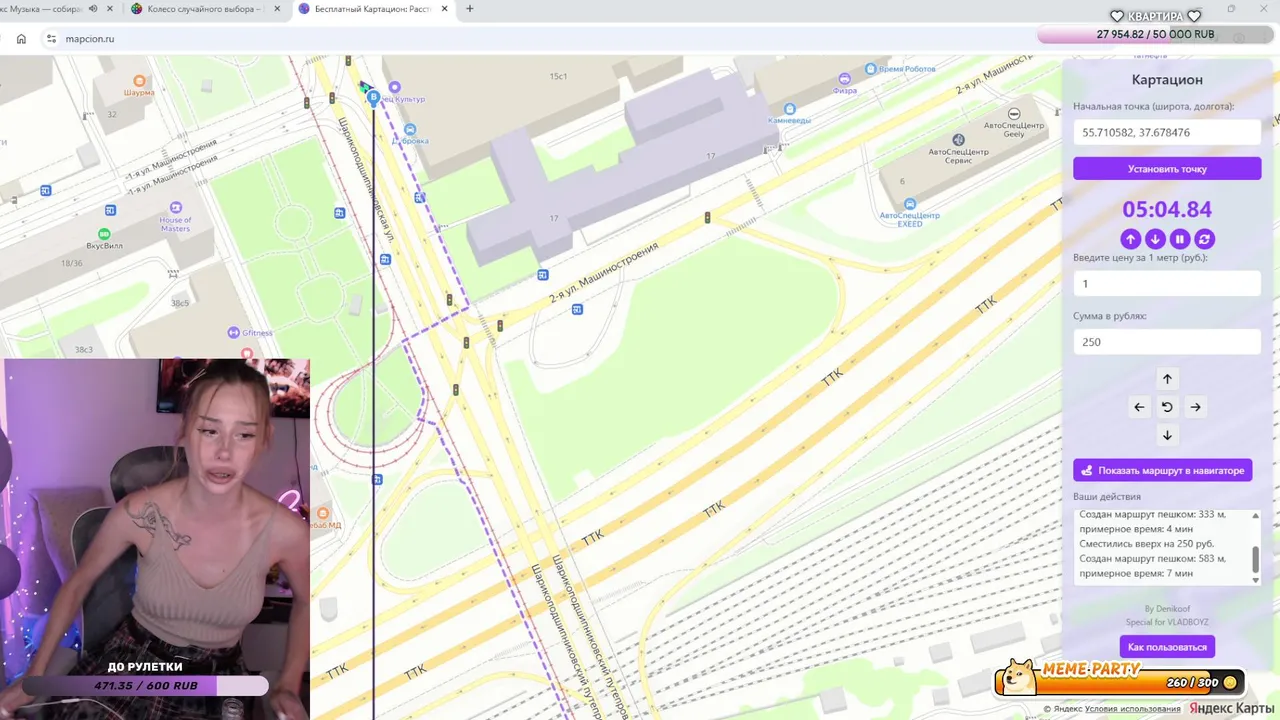Move the point down with the arrow pad

(x=1167, y=435)
